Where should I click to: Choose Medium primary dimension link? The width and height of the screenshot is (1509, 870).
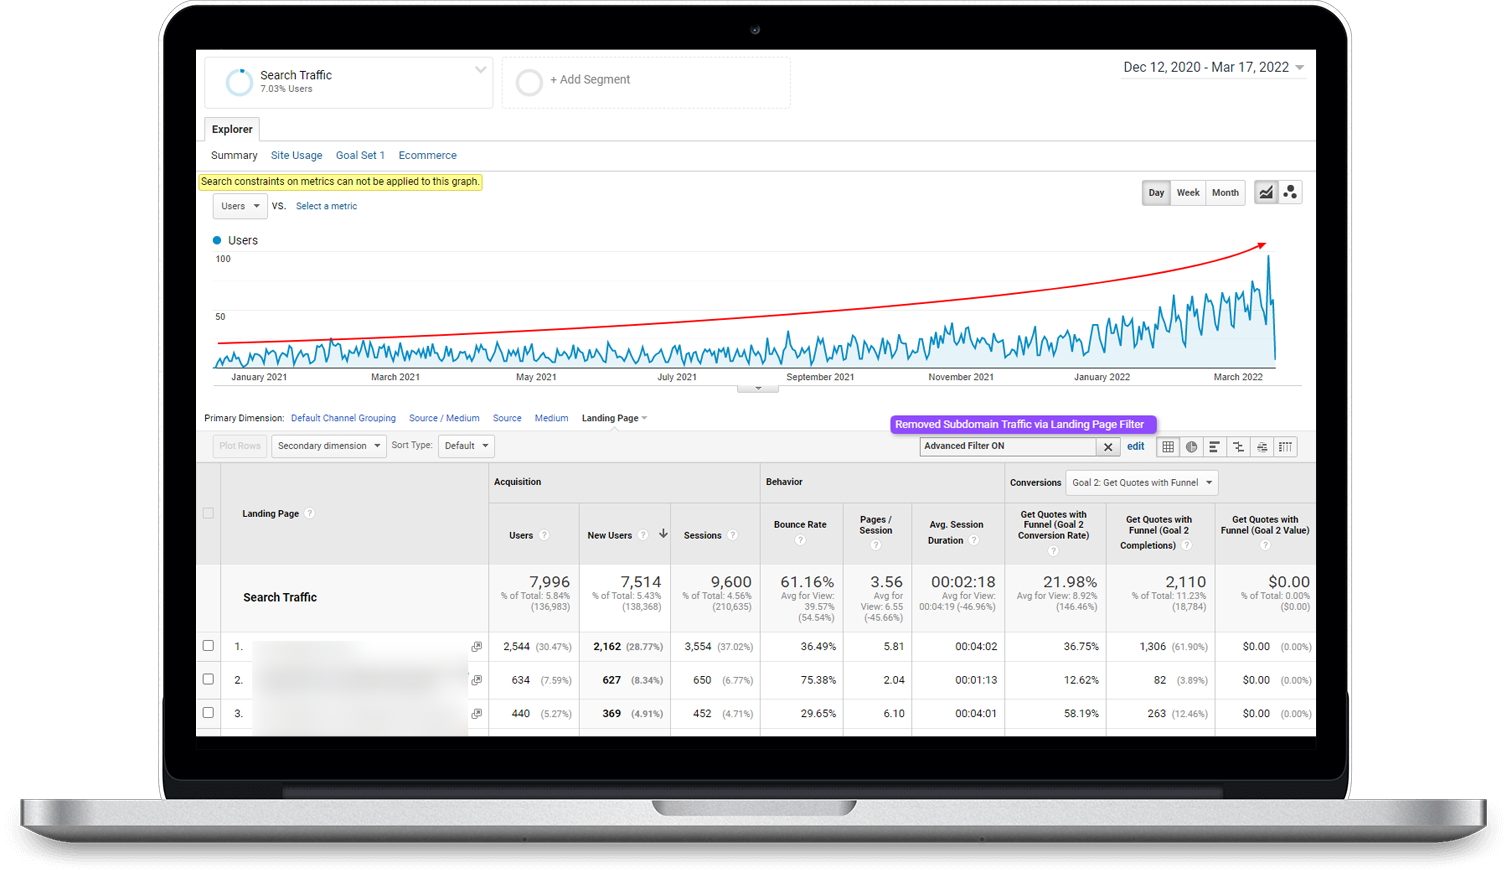tap(551, 418)
